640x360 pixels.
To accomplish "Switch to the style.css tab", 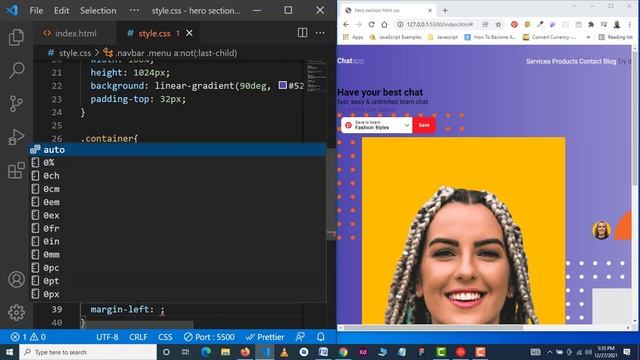I will [x=155, y=33].
